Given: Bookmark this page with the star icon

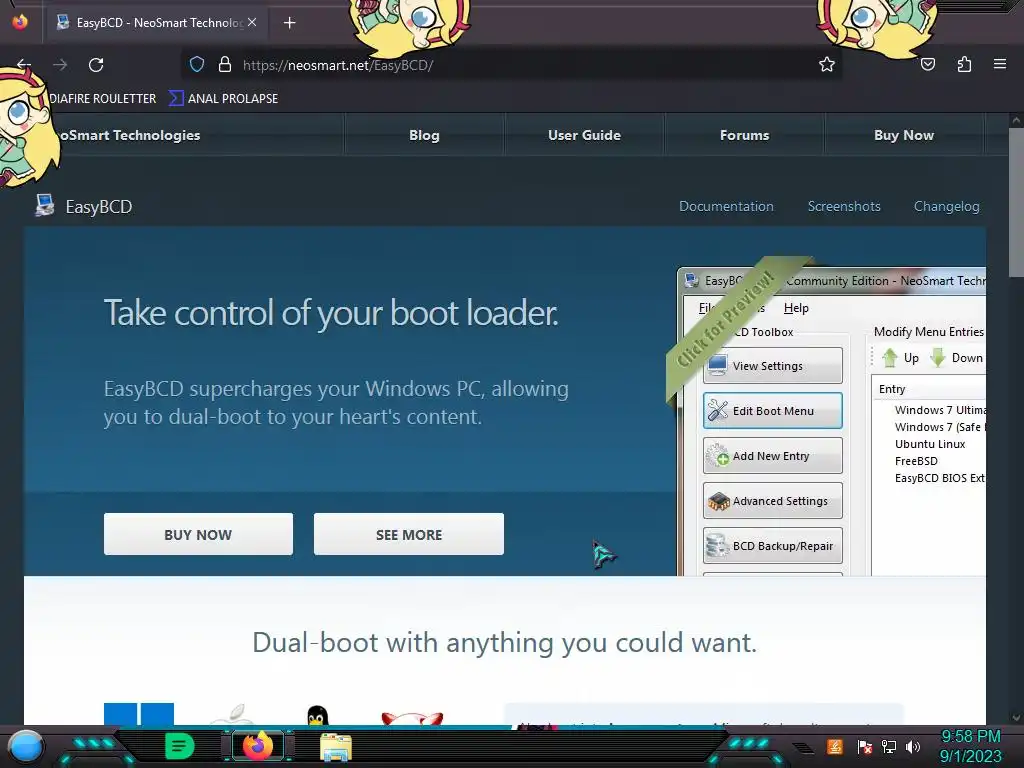Looking at the screenshot, I should pyautogui.click(x=827, y=65).
